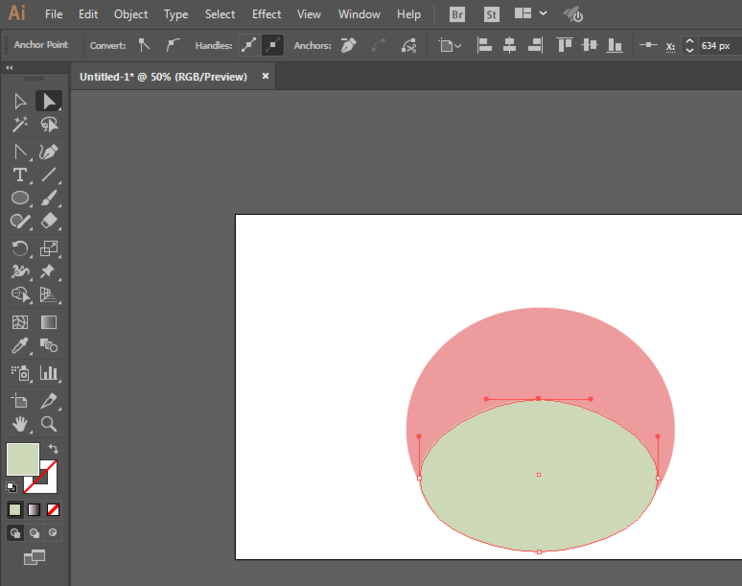The image size is (742, 586).
Task: Pick the Eyedropper tool
Action: click(19, 347)
